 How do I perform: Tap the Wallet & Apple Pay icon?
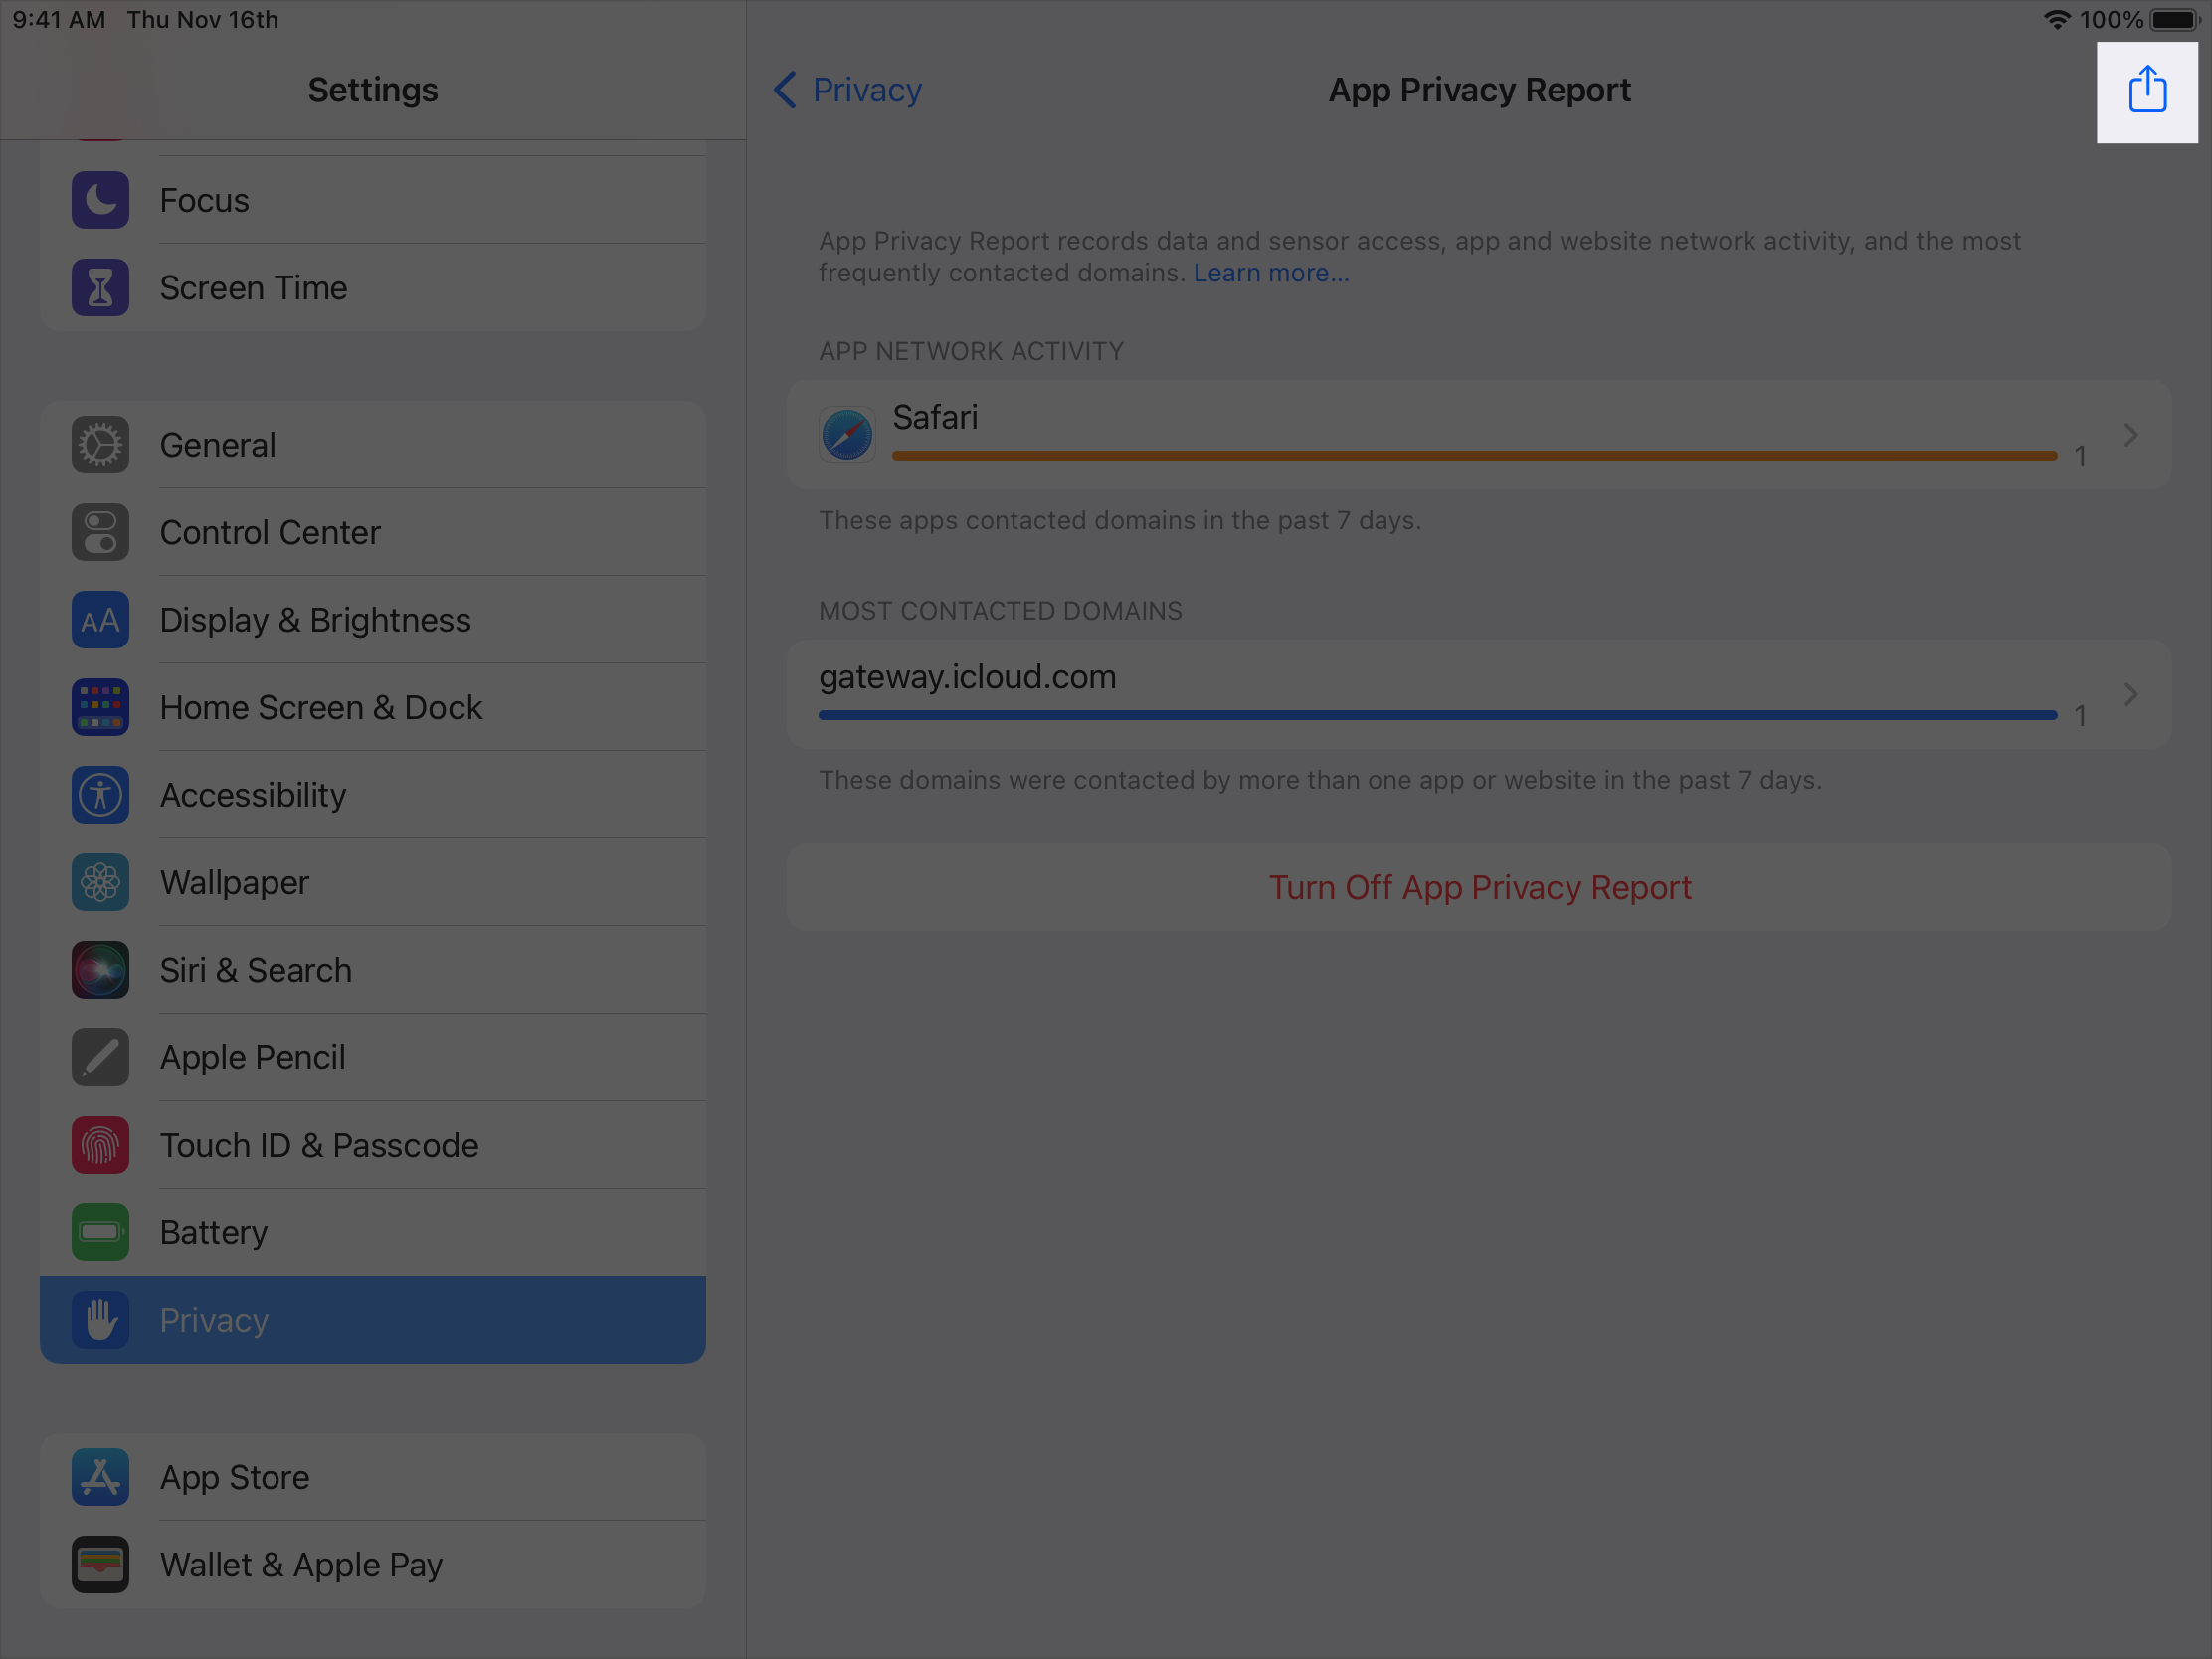pos(100,1564)
